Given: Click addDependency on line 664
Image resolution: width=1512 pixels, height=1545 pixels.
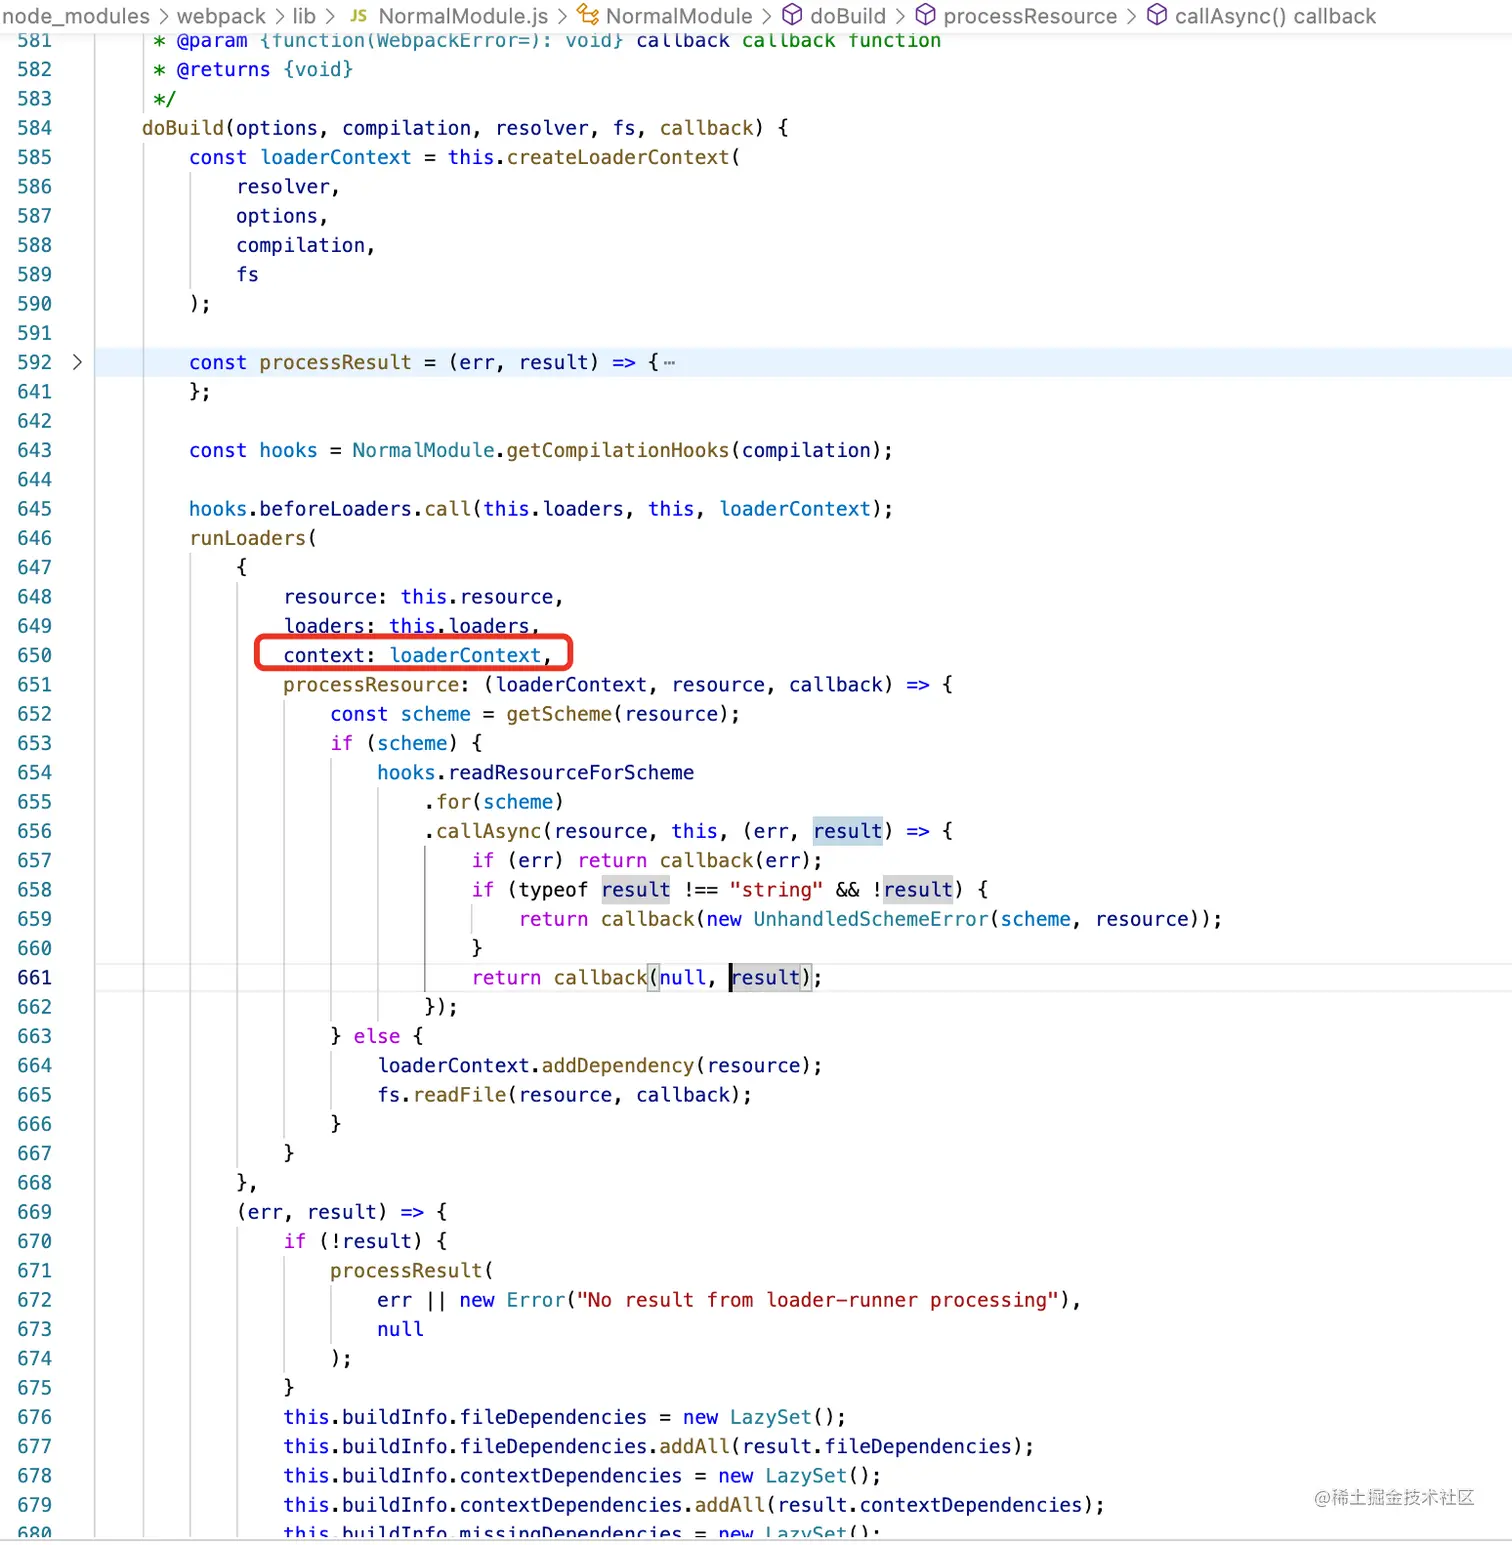Looking at the screenshot, I should [618, 1066].
